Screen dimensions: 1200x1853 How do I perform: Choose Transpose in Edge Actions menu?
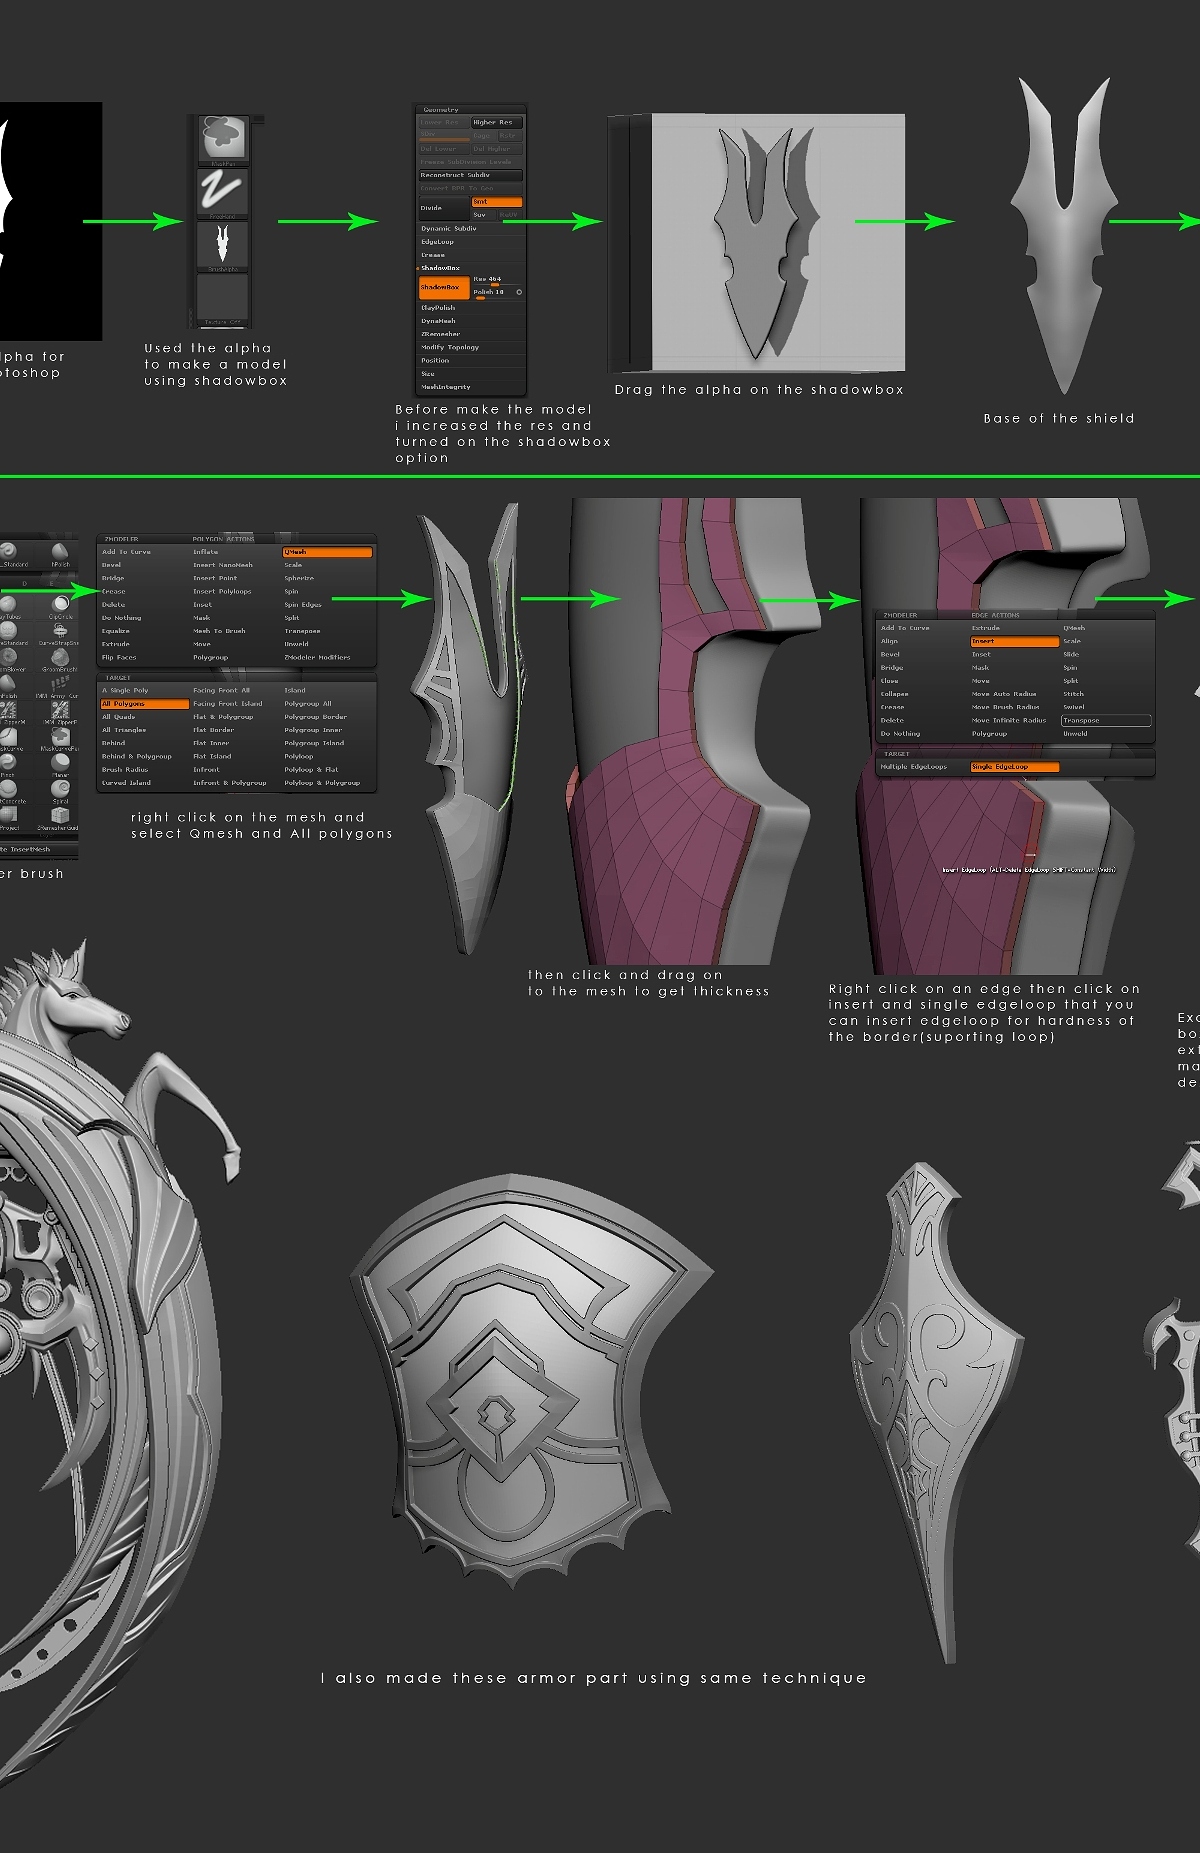(1106, 720)
